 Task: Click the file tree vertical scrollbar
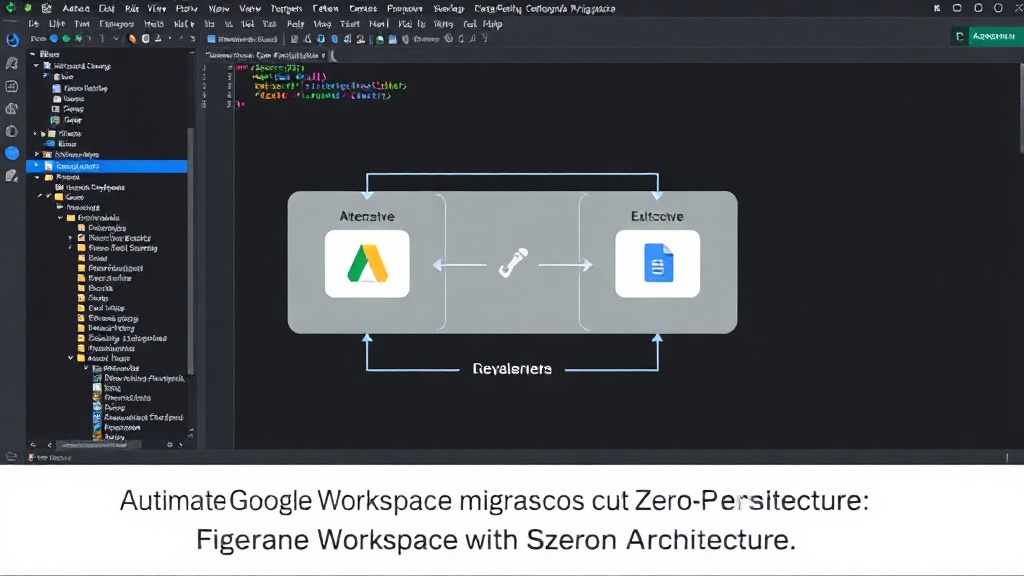coord(191,251)
